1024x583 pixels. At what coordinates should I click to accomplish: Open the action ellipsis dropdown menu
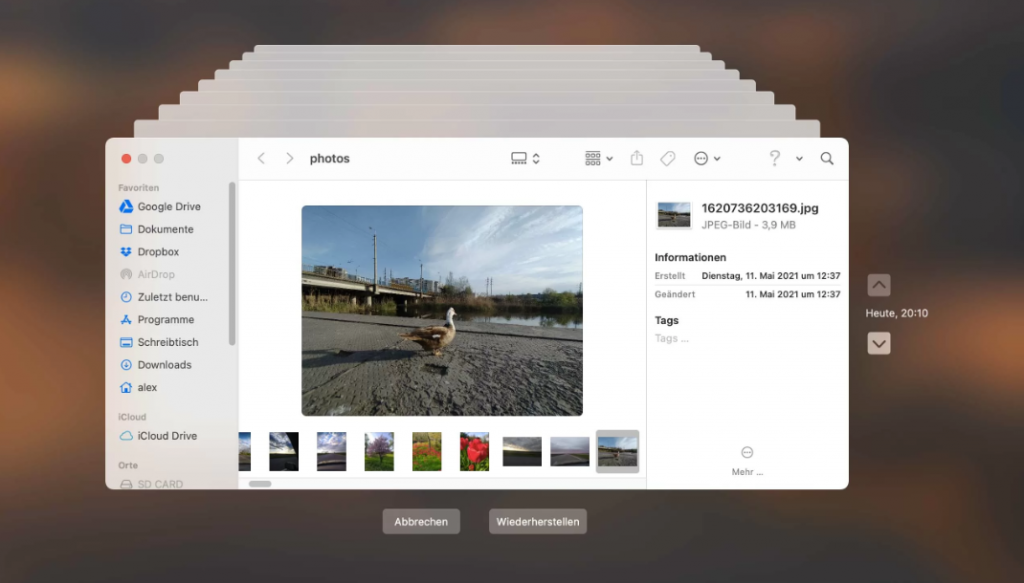click(706, 158)
